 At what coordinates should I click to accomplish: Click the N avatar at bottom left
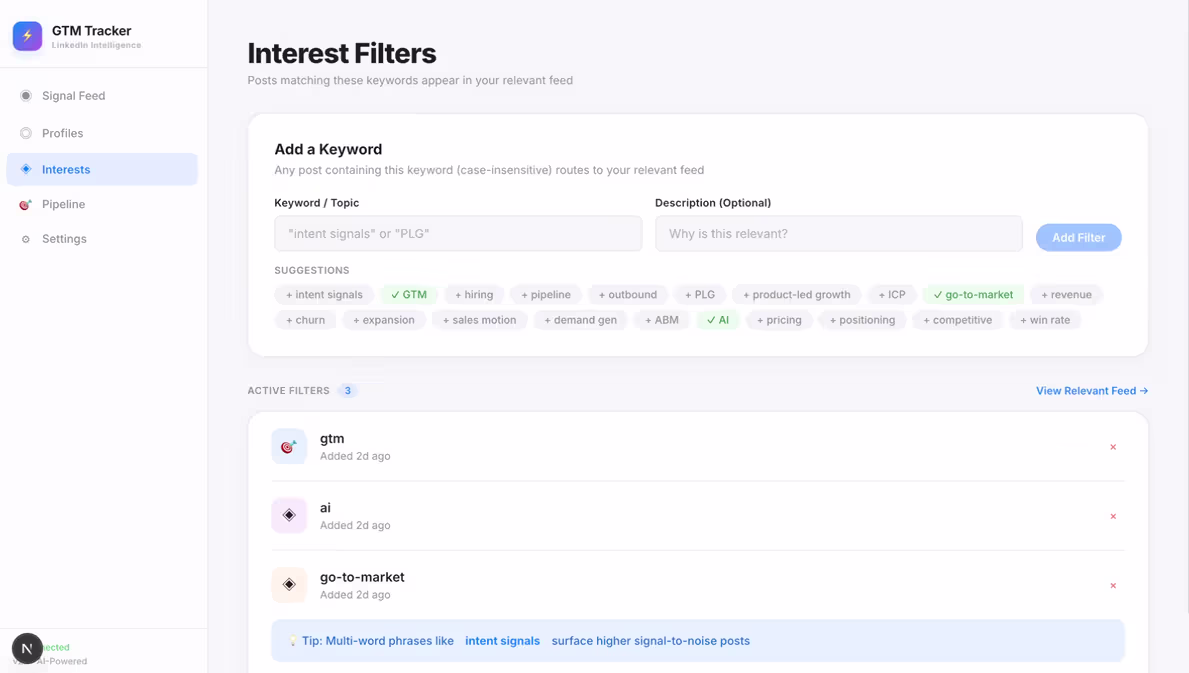26,649
